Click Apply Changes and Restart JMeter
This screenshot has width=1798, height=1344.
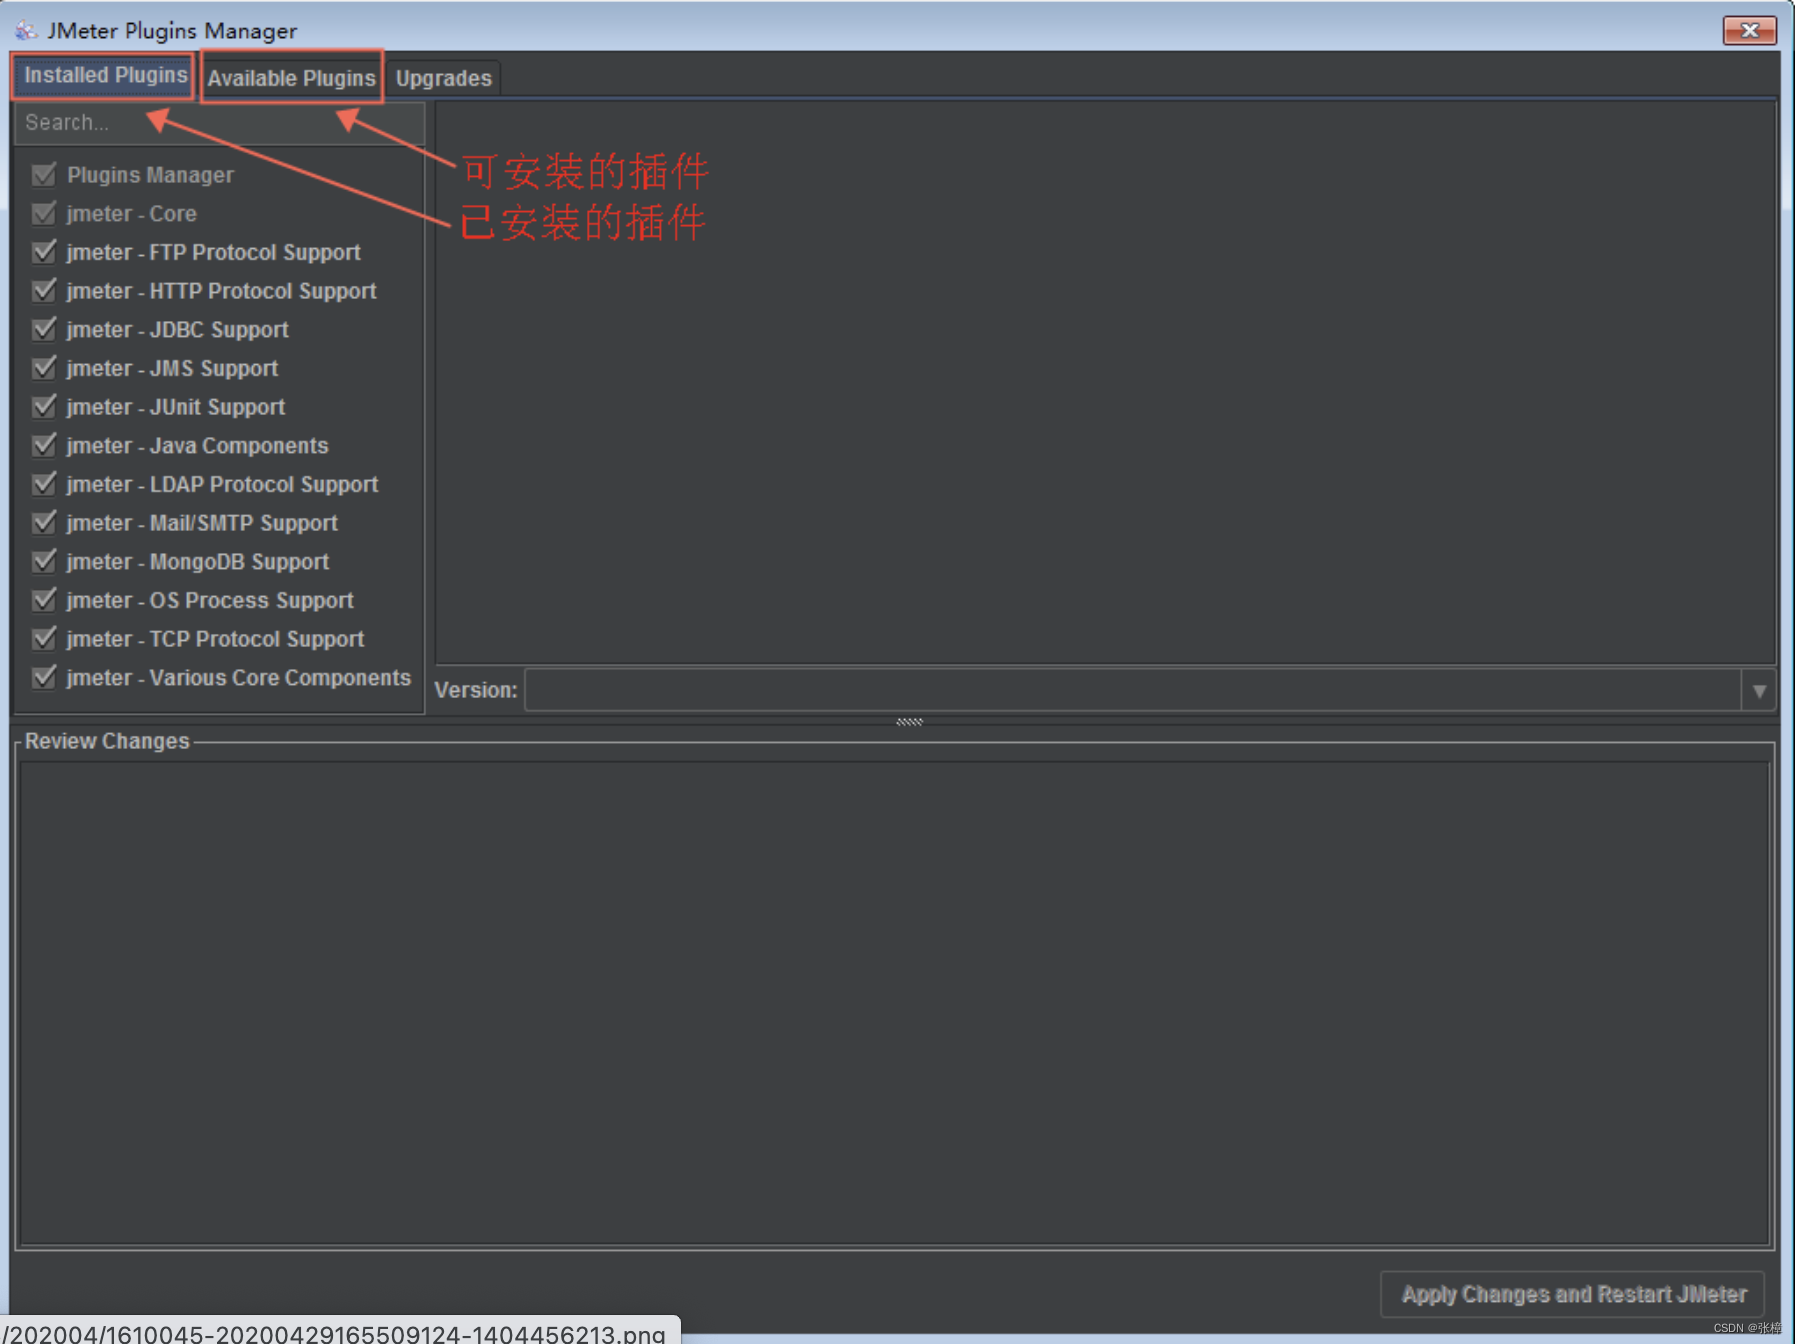(1573, 1294)
